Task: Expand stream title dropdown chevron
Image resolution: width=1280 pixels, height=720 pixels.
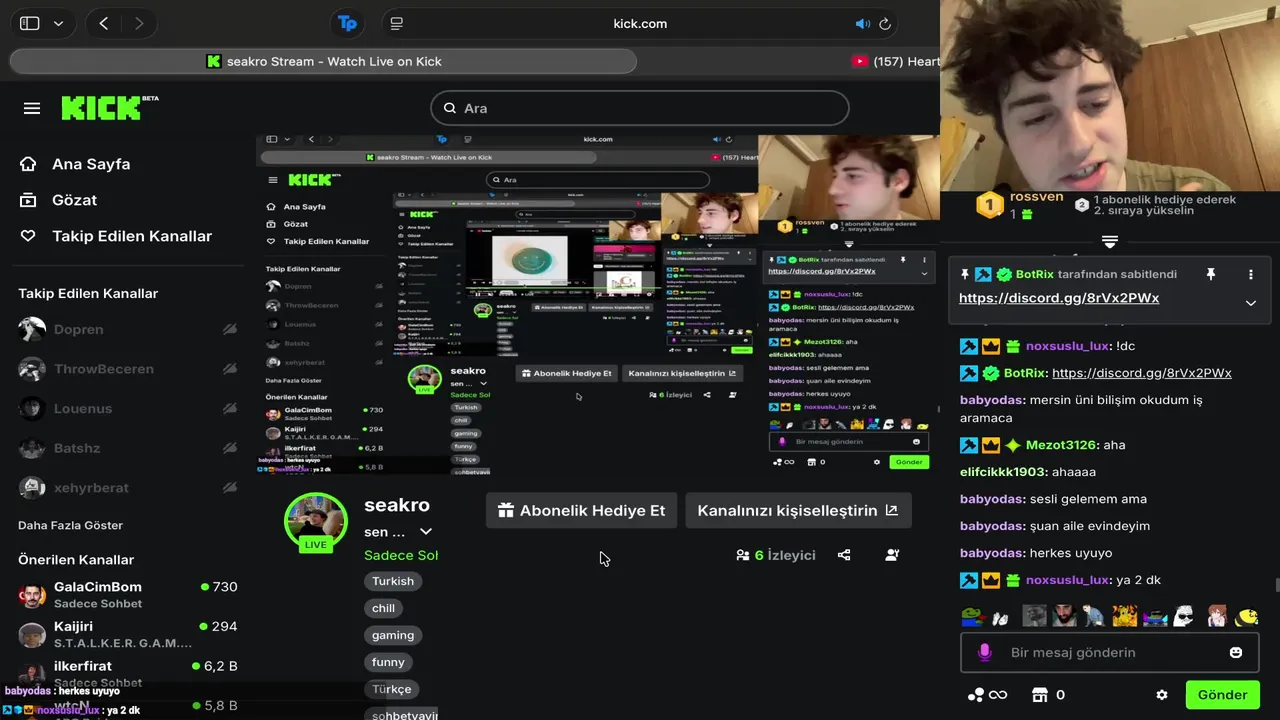Action: 426,532
